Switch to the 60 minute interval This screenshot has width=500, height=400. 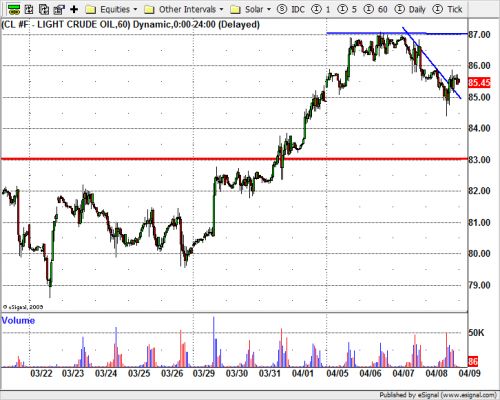375,9
